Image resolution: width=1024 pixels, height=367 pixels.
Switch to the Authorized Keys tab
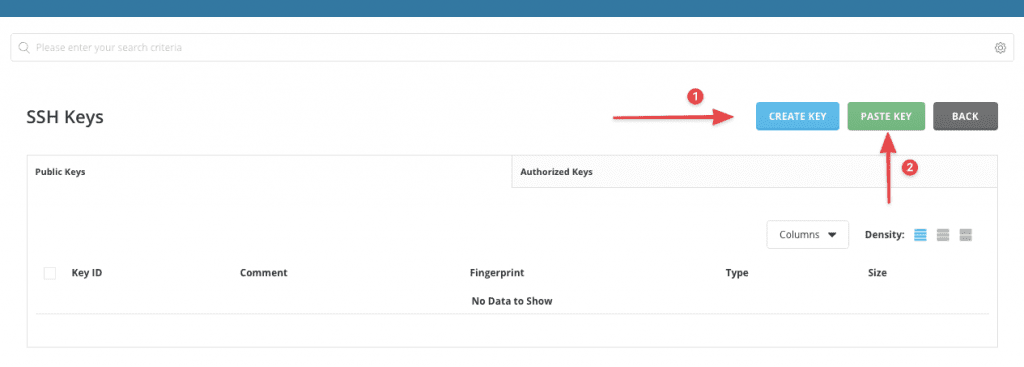pos(754,172)
